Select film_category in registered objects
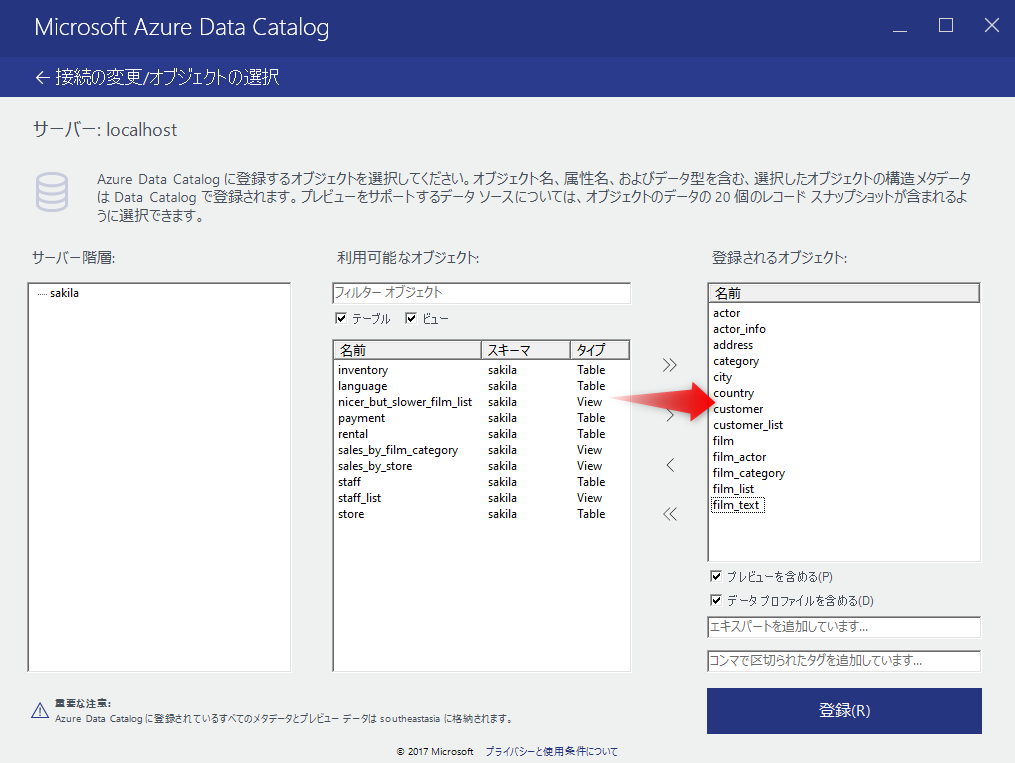 pyautogui.click(x=749, y=473)
